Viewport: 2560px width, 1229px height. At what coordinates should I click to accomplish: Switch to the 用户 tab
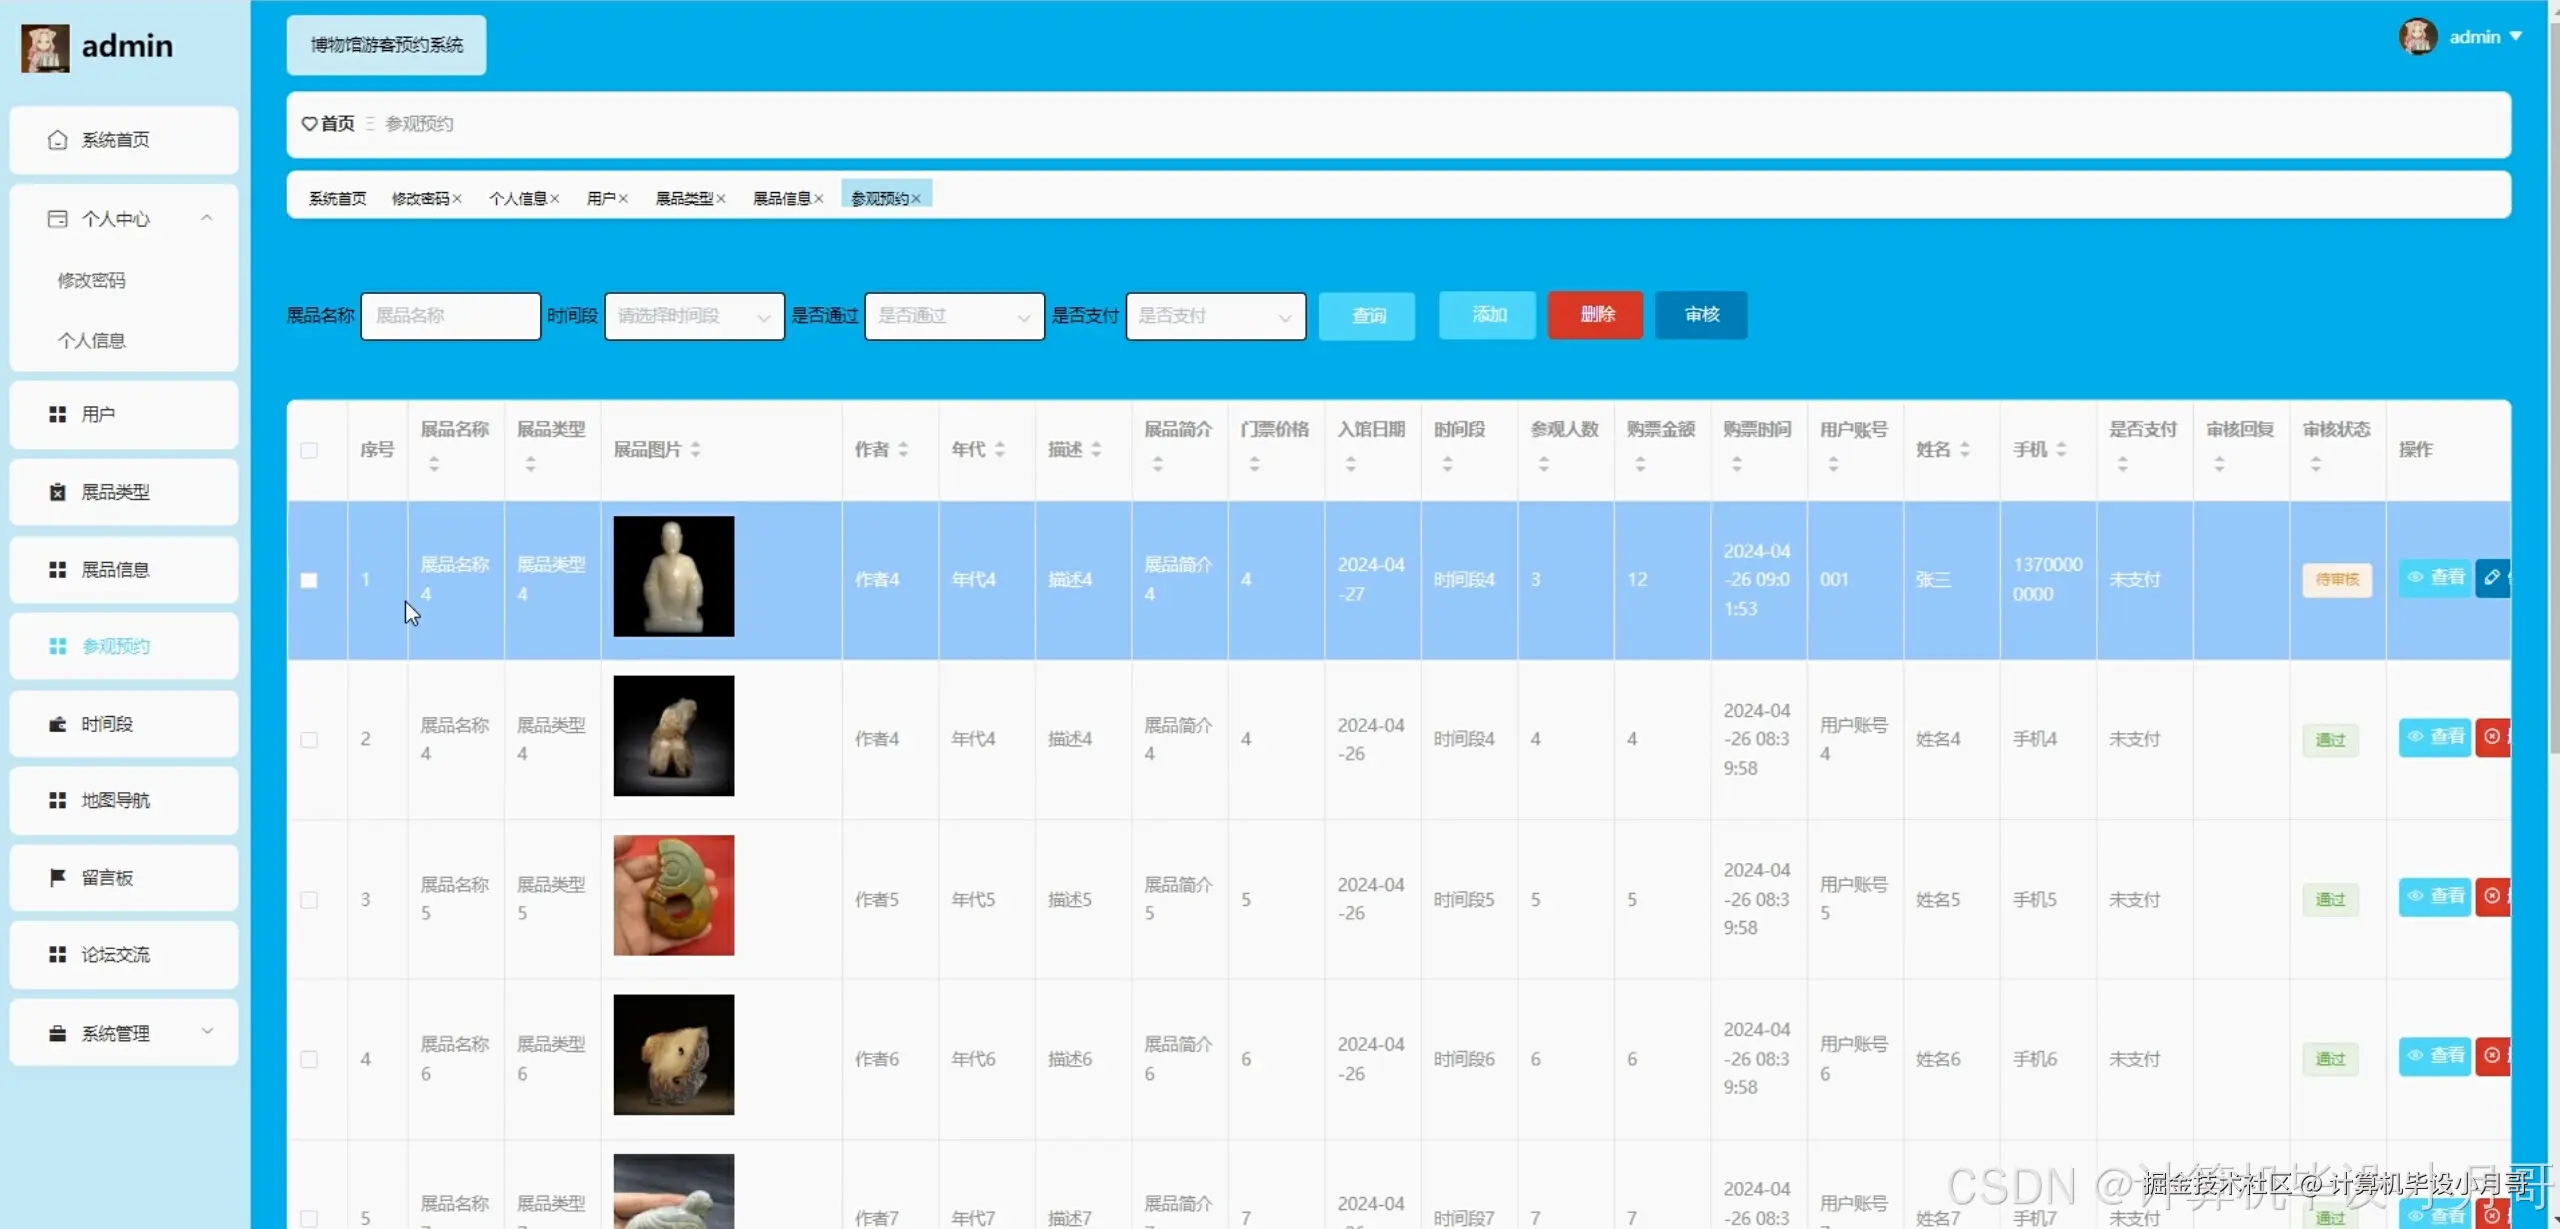[x=601, y=199]
